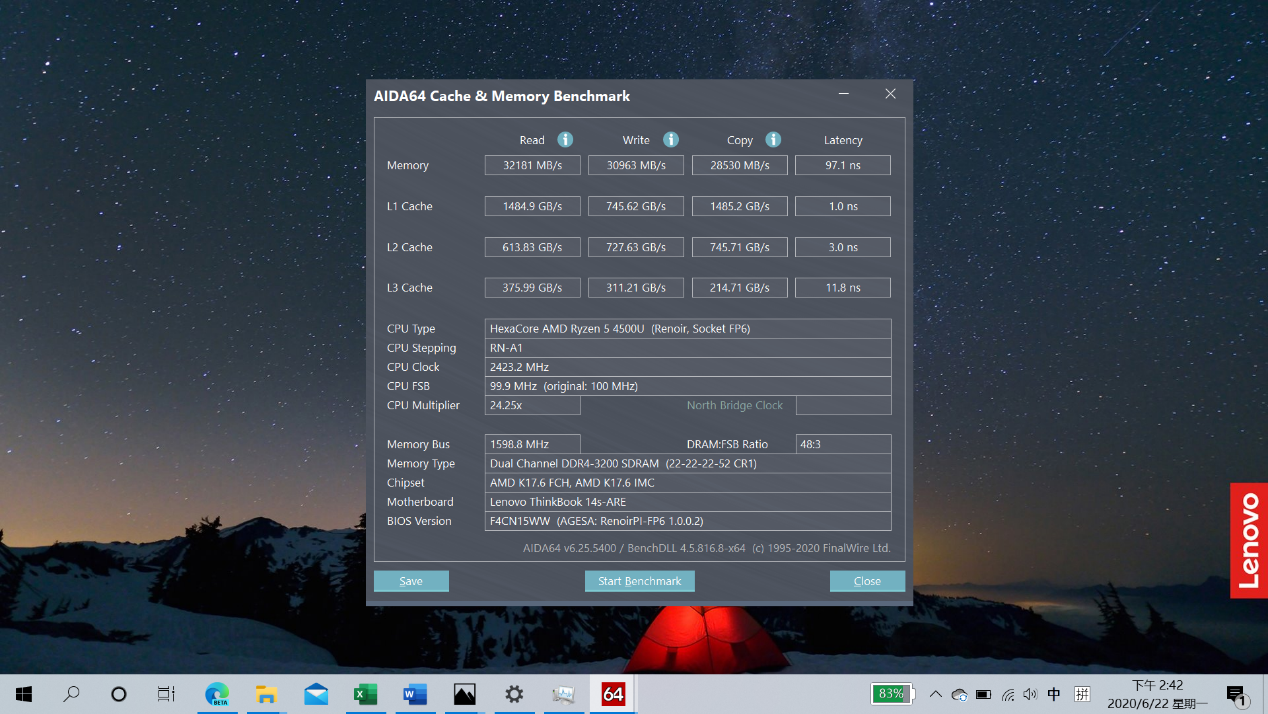
Task: Launch Excel from the taskbar
Action: [x=365, y=694]
